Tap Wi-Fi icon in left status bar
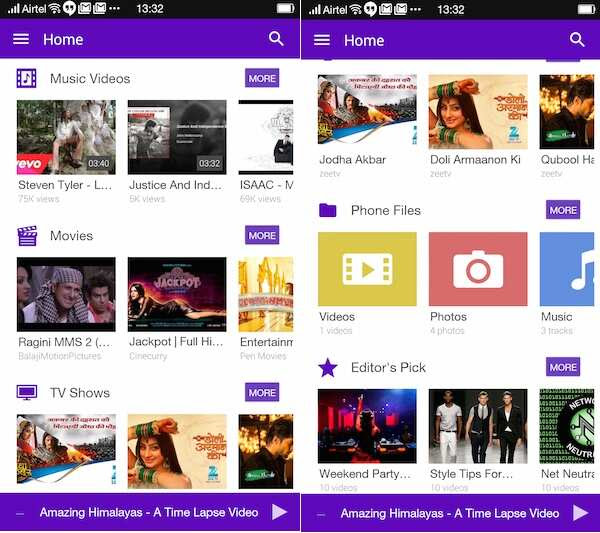 coord(55,9)
